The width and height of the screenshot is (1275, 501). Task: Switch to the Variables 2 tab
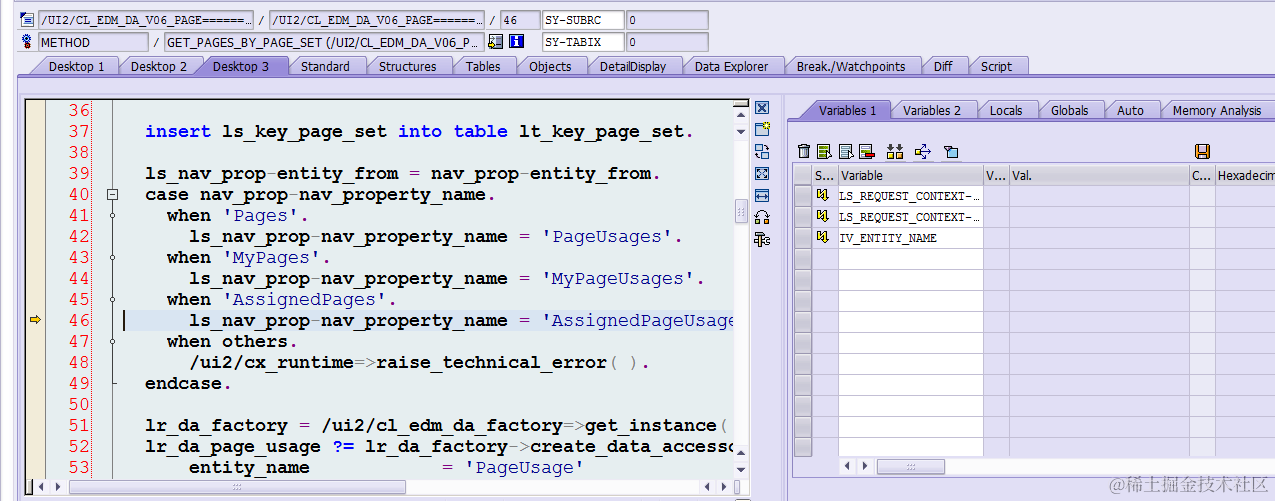pyautogui.click(x=932, y=110)
